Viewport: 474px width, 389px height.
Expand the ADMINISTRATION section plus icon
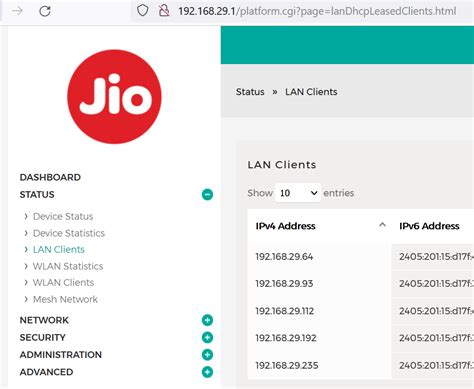[x=207, y=355]
